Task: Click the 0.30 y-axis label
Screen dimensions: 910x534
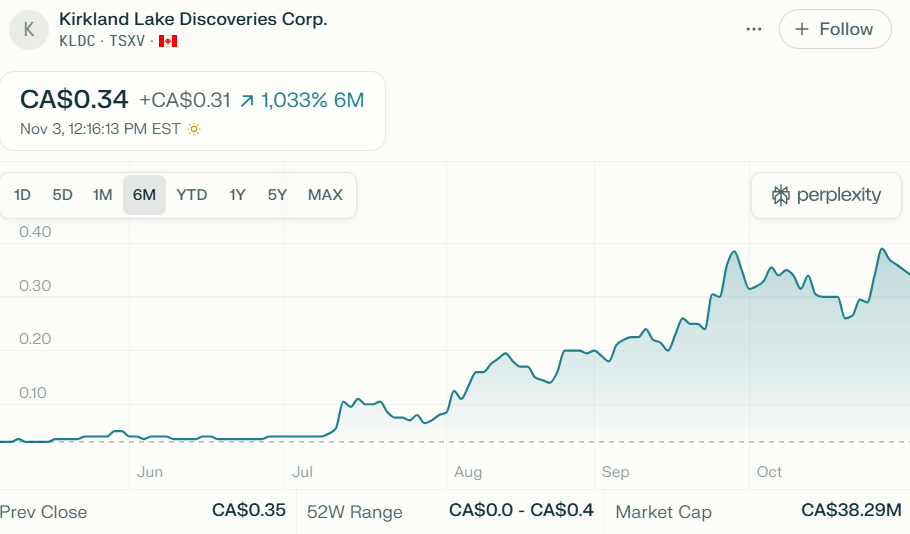Action: tap(35, 286)
